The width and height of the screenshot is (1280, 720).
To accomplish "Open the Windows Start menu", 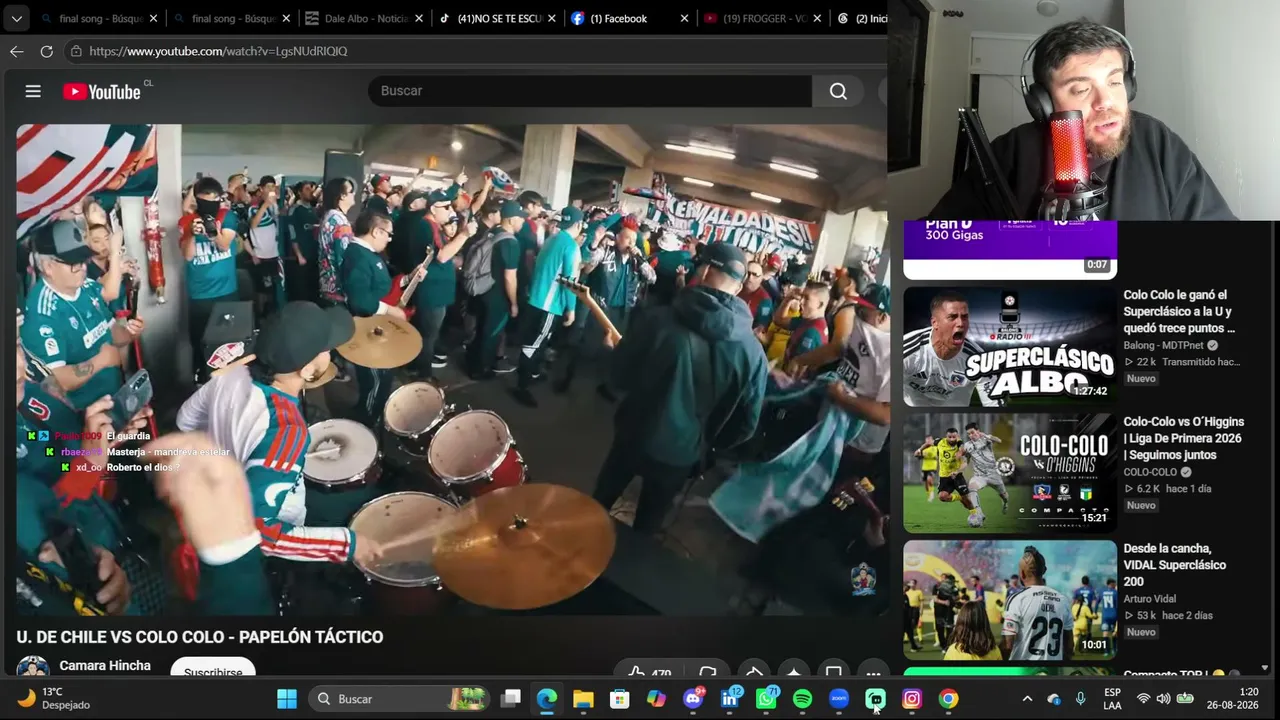I will coord(287,699).
